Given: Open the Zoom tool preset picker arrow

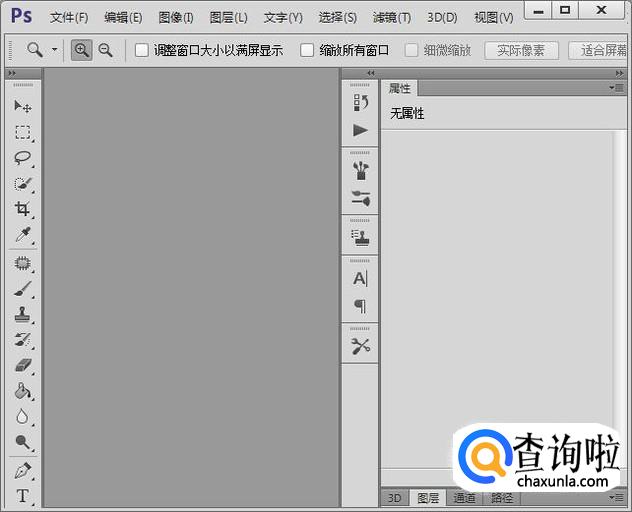Looking at the screenshot, I should pos(54,50).
